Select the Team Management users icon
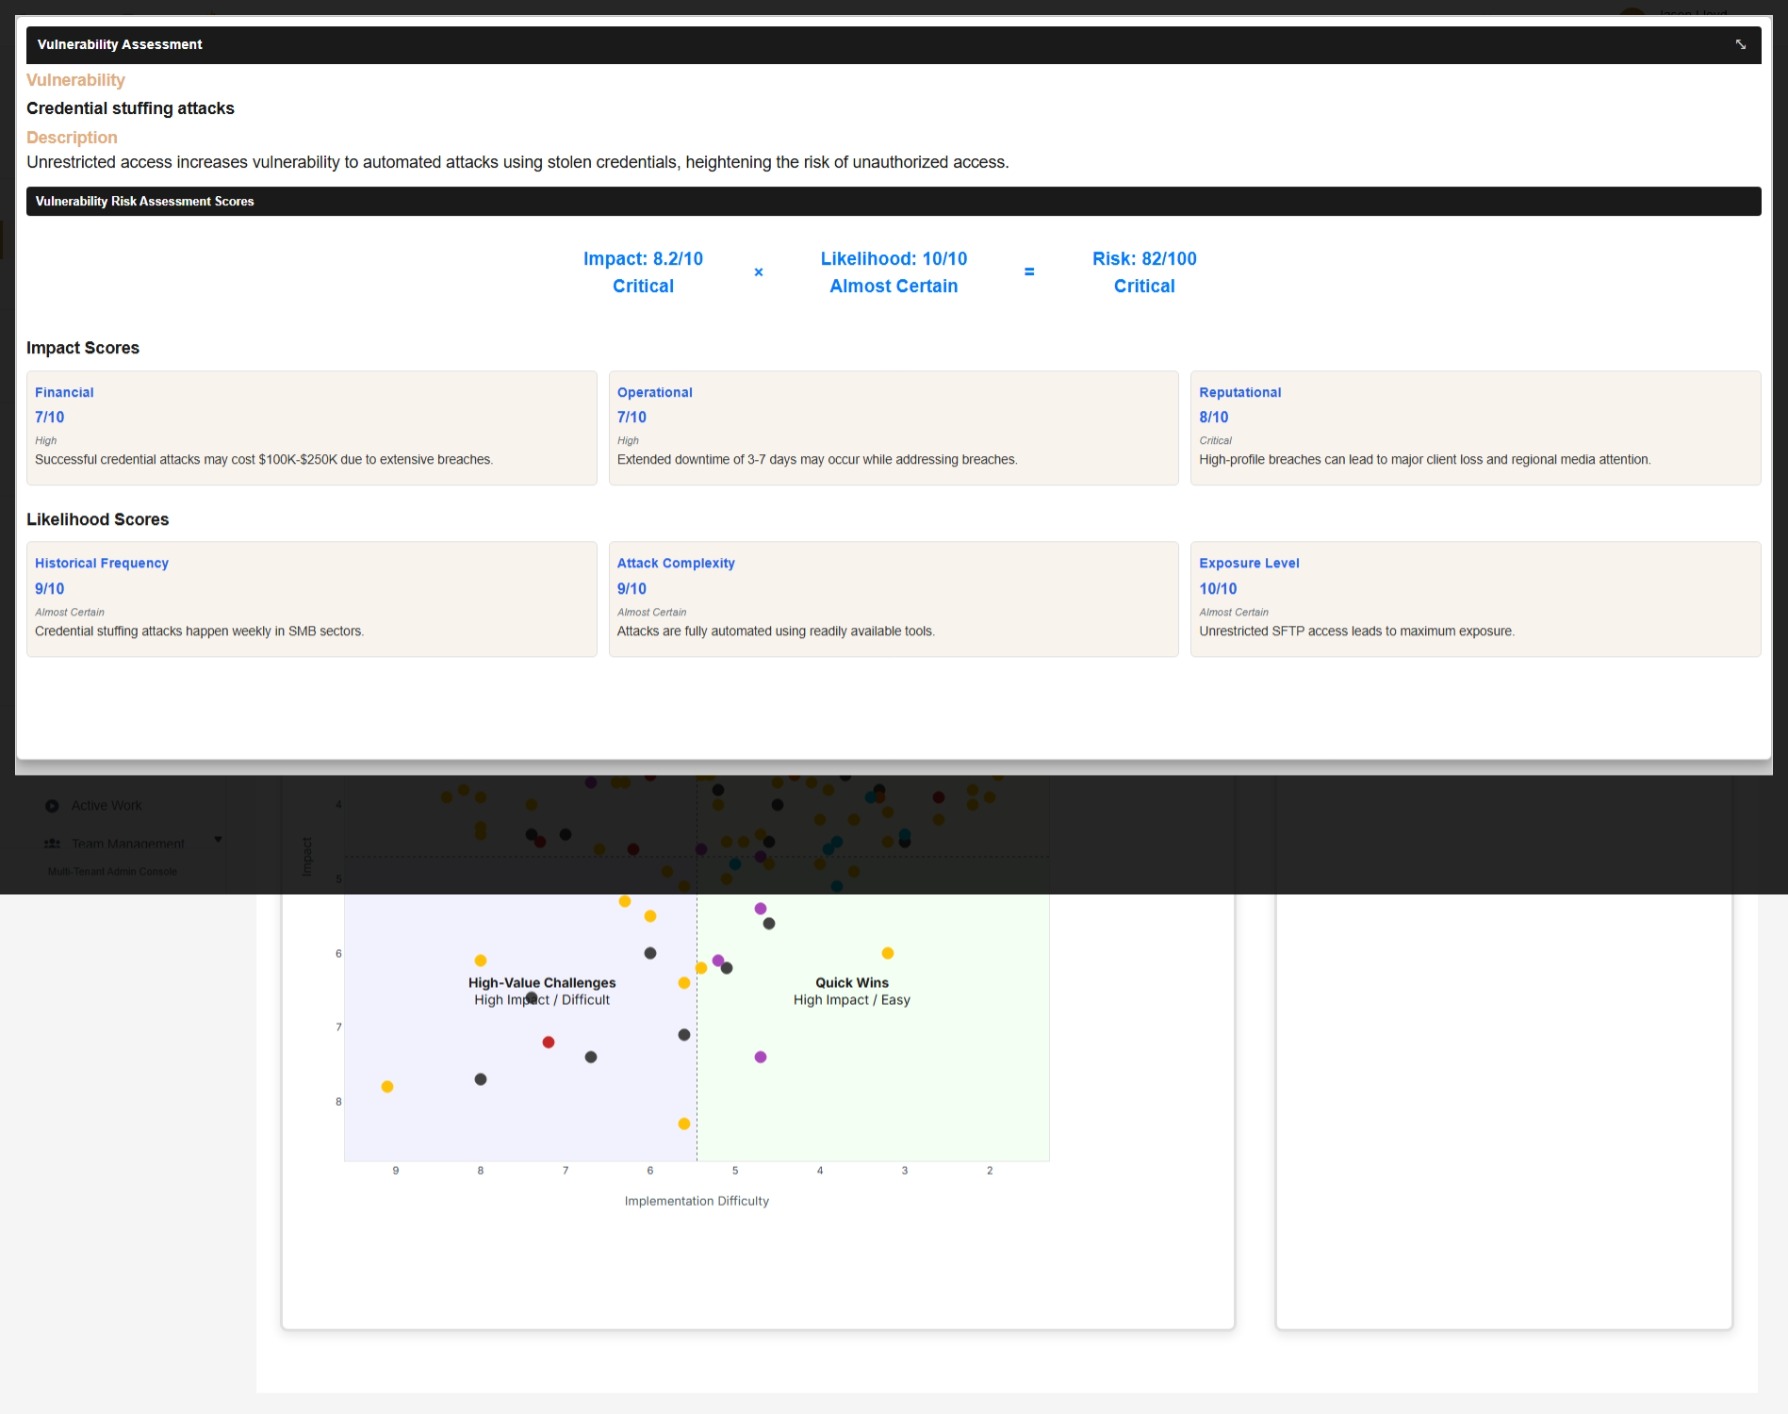This screenshot has height=1414, width=1788. click(52, 843)
